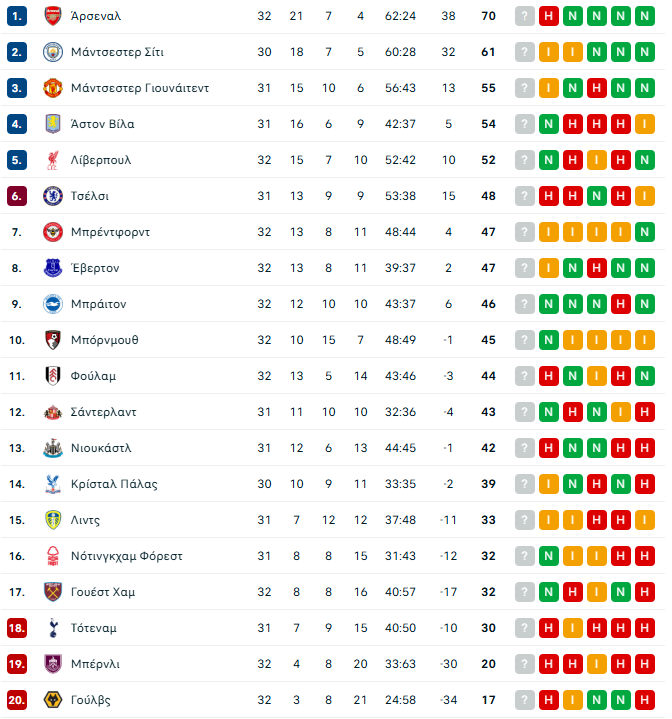The width and height of the screenshot is (672, 719).
Task: Click the grey ? next-match badge for Λίβερπουλ
Action: [x=524, y=160]
